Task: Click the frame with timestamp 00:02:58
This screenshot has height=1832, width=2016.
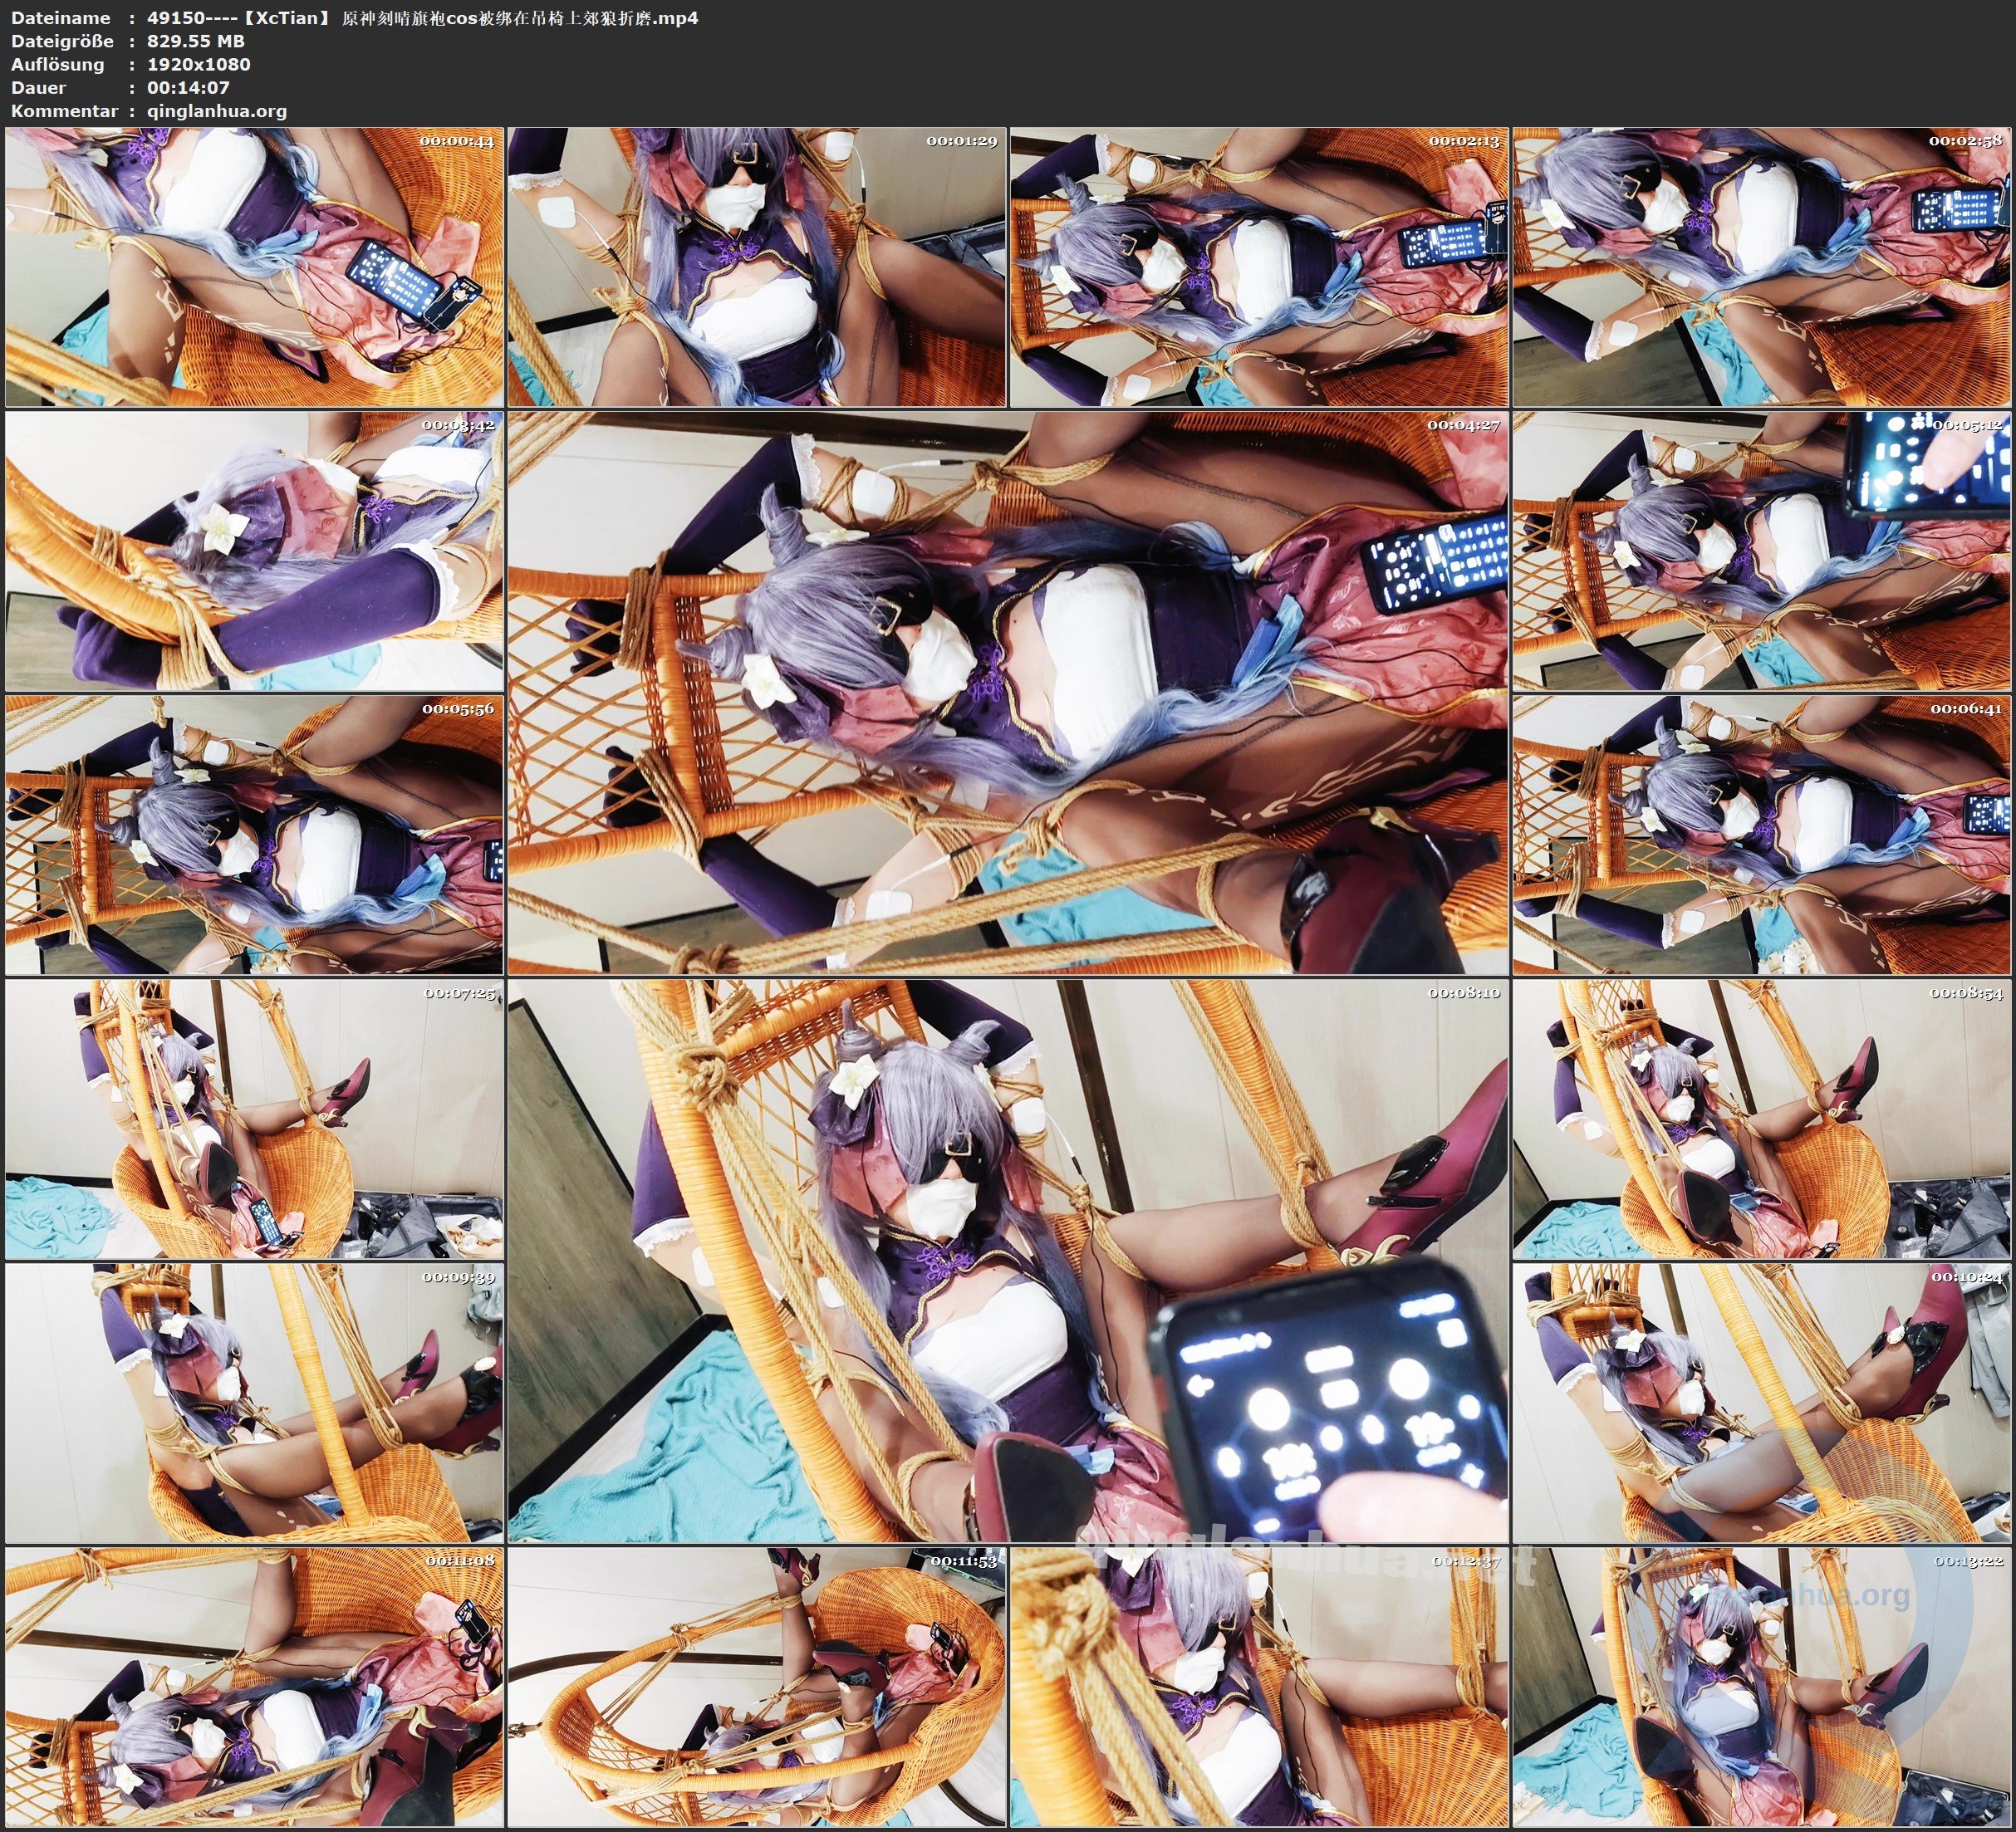Action: pos(1761,267)
